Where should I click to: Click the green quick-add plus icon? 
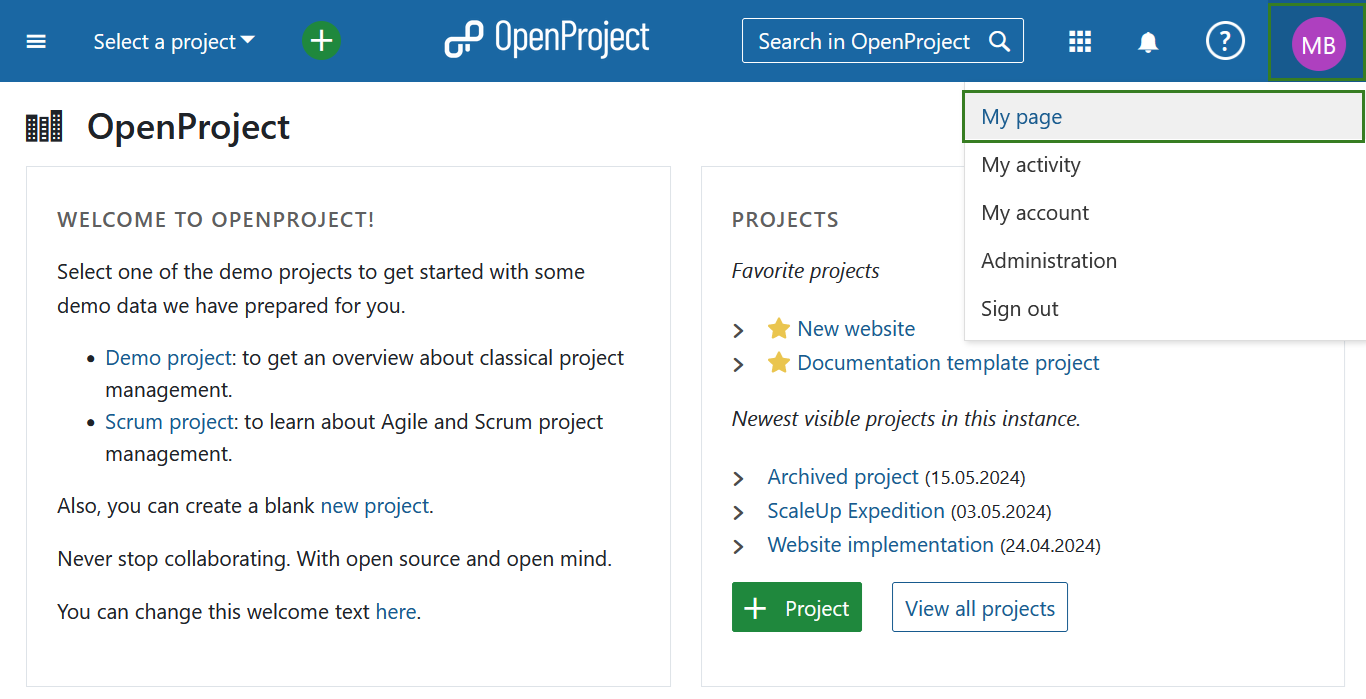(x=321, y=41)
